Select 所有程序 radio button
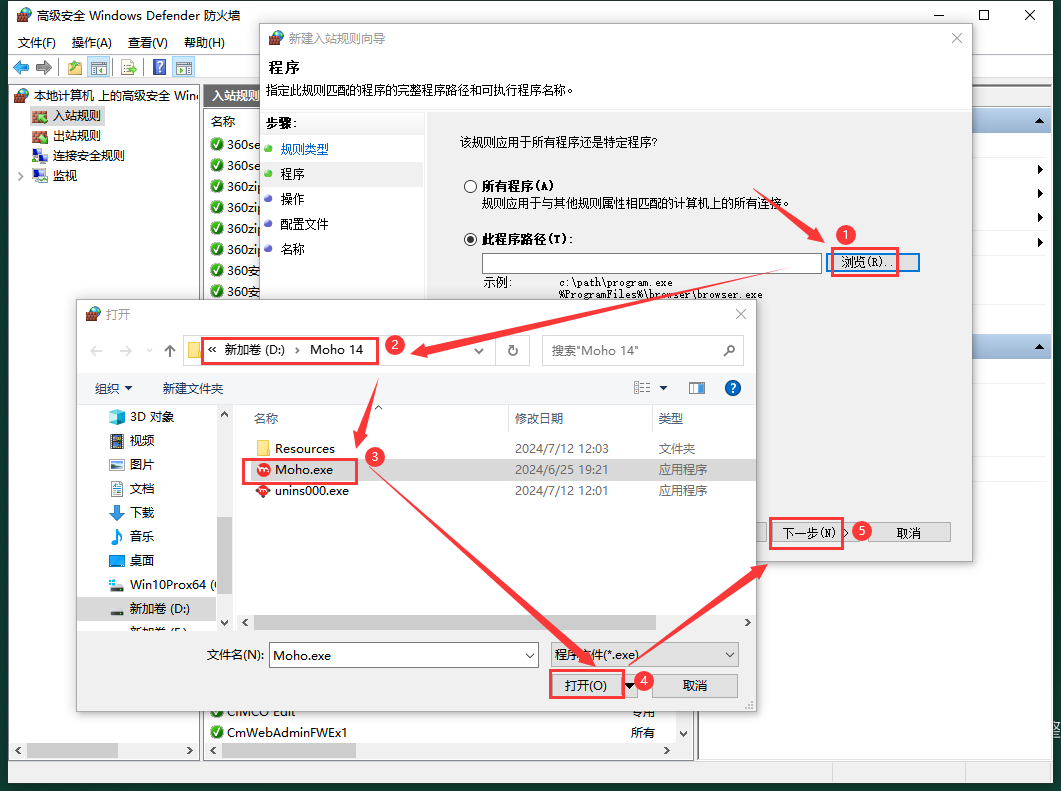Screen dimensions: 1061x791 click(470, 186)
